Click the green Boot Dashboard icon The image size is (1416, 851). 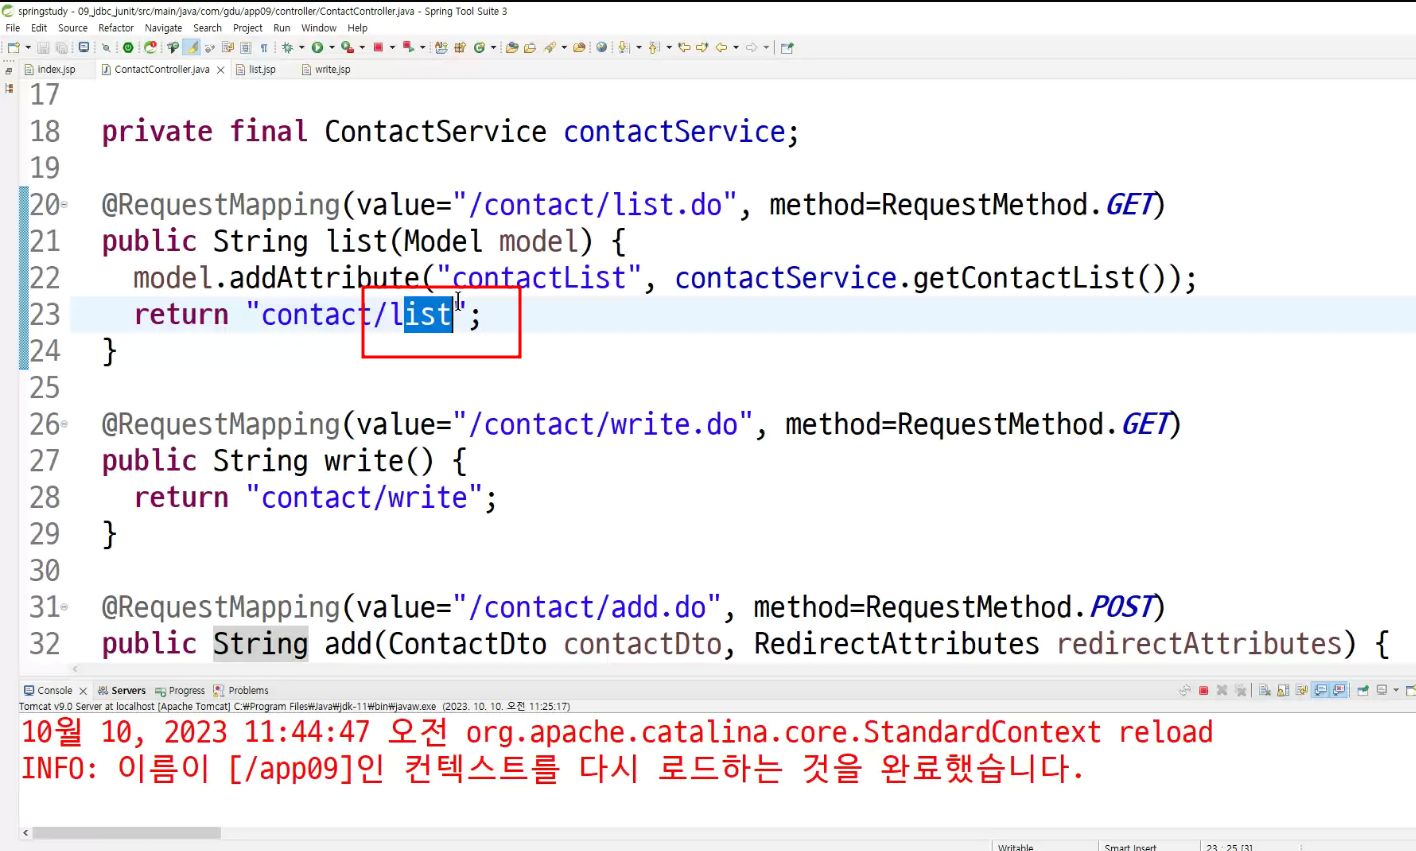pyautogui.click(x=128, y=47)
